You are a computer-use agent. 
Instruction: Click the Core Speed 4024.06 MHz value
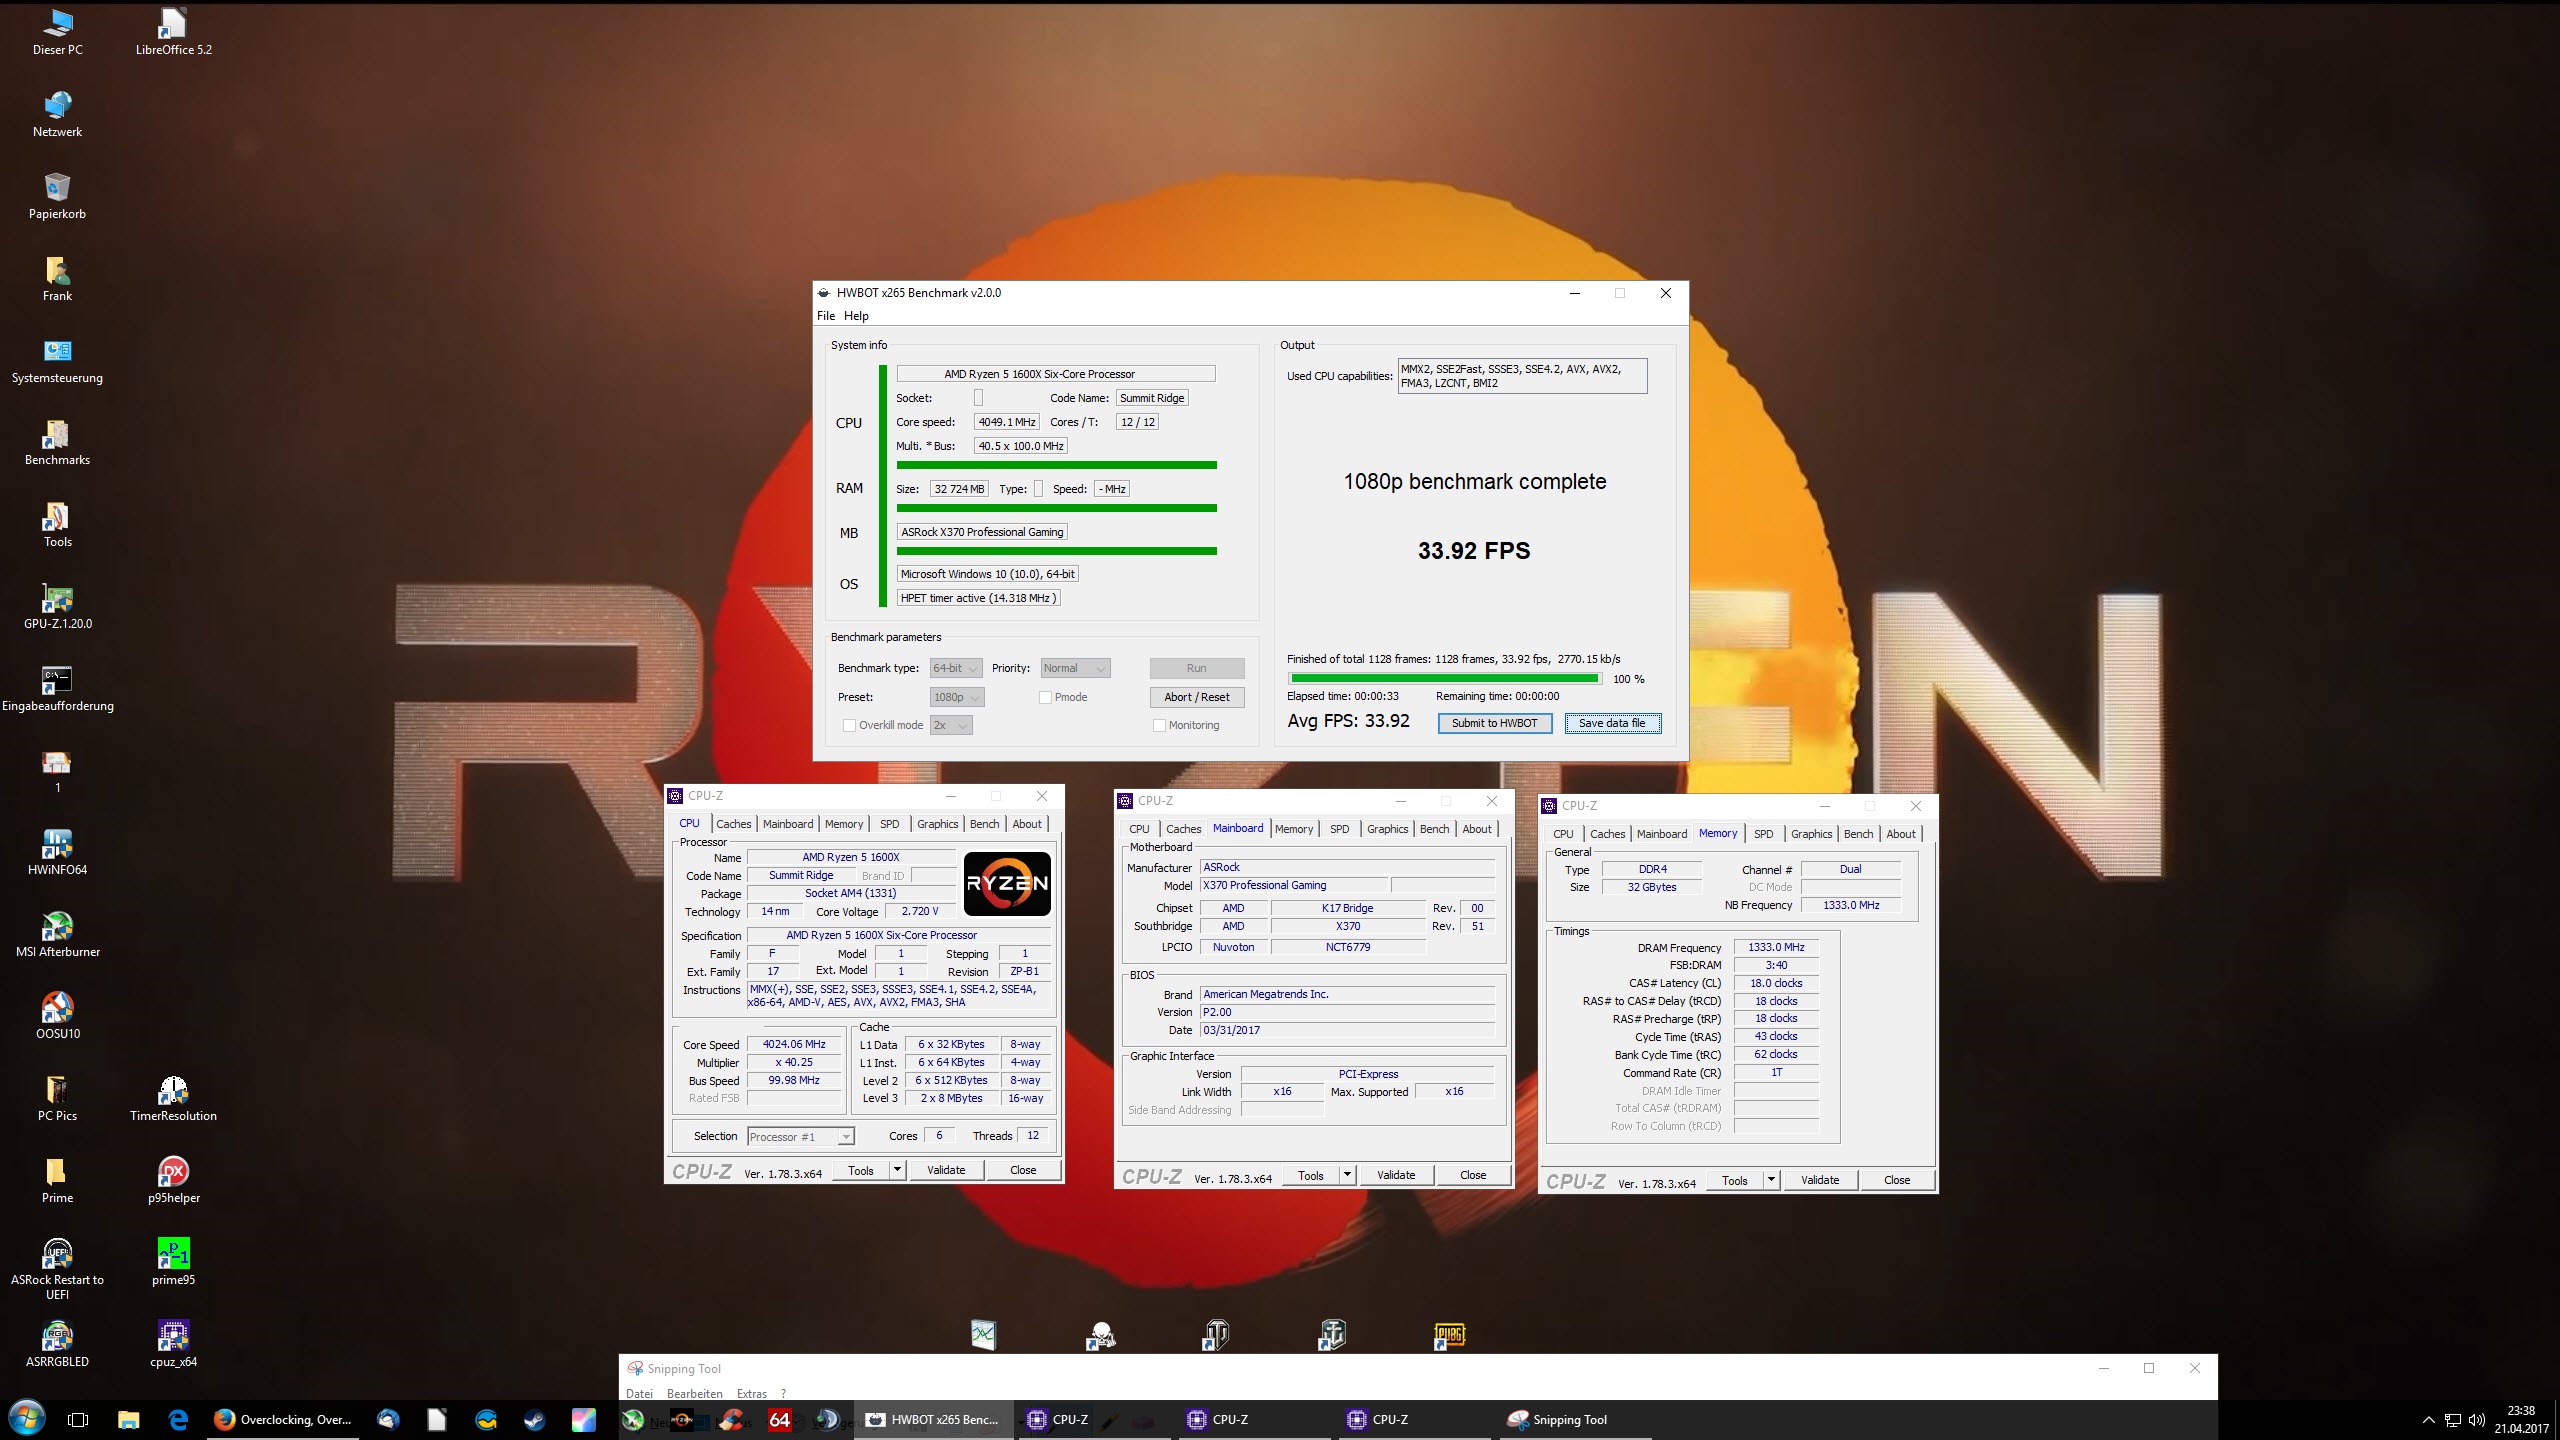[794, 1044]
